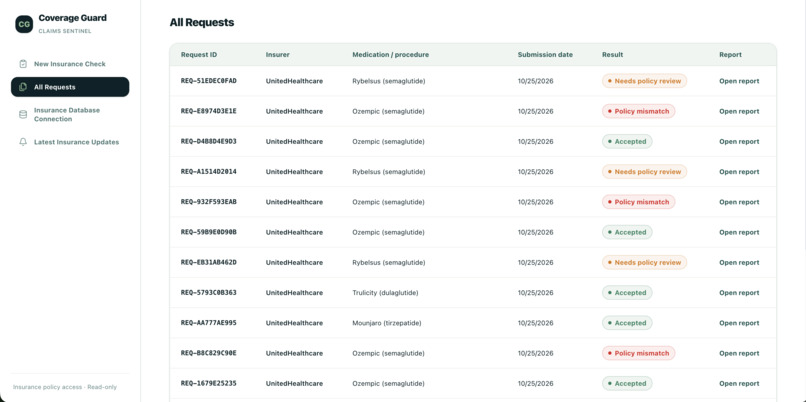This screenshot has width=806, height=402.
Task: Select request ID REQ-A1514D2014
Action: click(x=209, y=172)
